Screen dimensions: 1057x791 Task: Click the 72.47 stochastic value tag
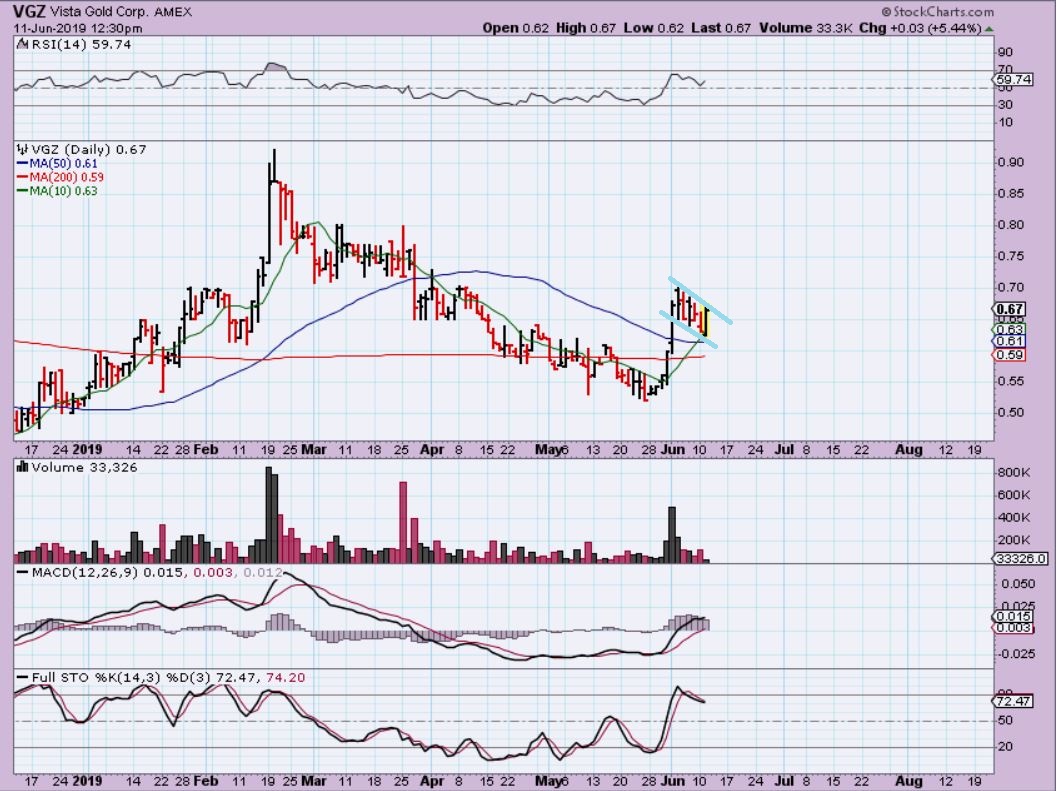(x=1012, y=702)
